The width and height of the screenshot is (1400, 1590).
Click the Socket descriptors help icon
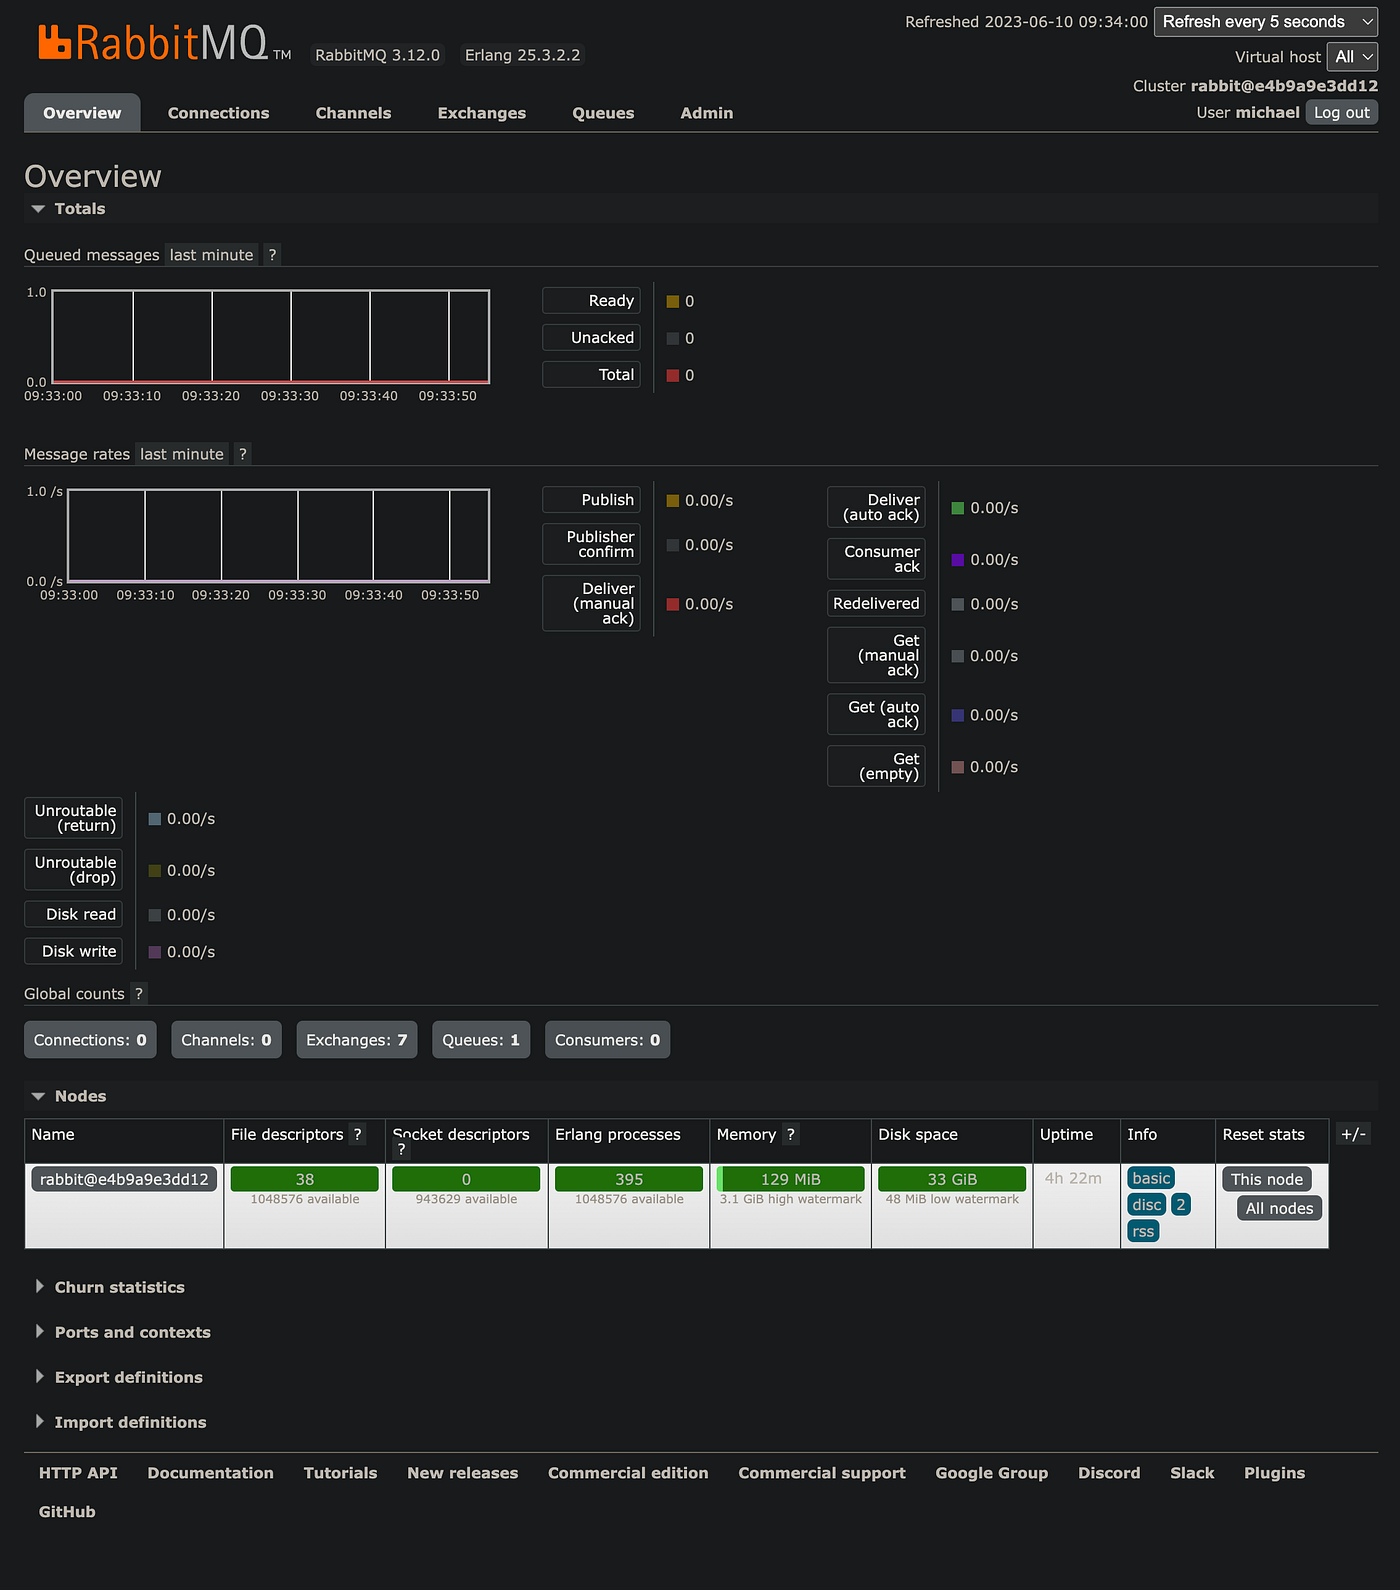coord(401,1150)
